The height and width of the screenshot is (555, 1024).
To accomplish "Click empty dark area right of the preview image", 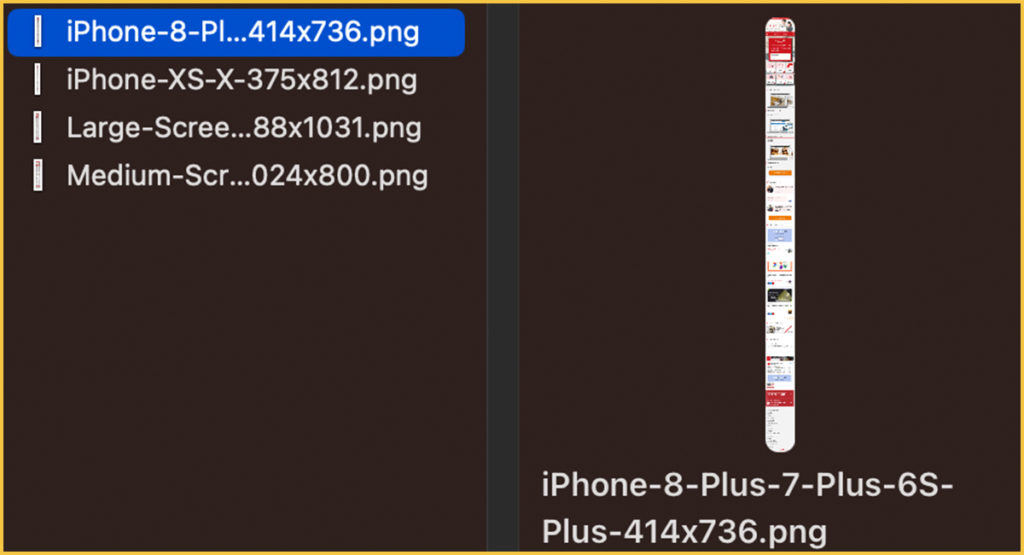I will [908, 235].
